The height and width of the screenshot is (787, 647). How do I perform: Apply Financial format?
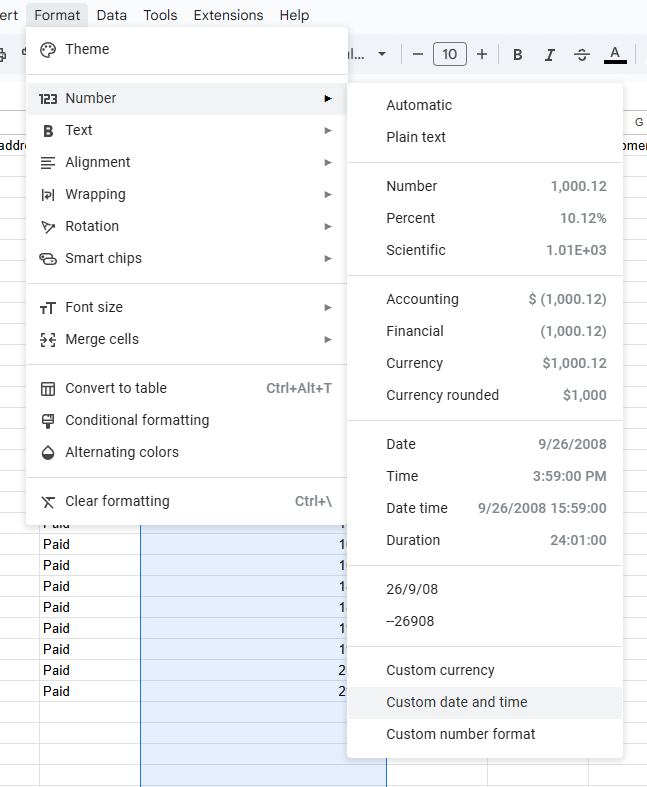(x=485, y=331)
